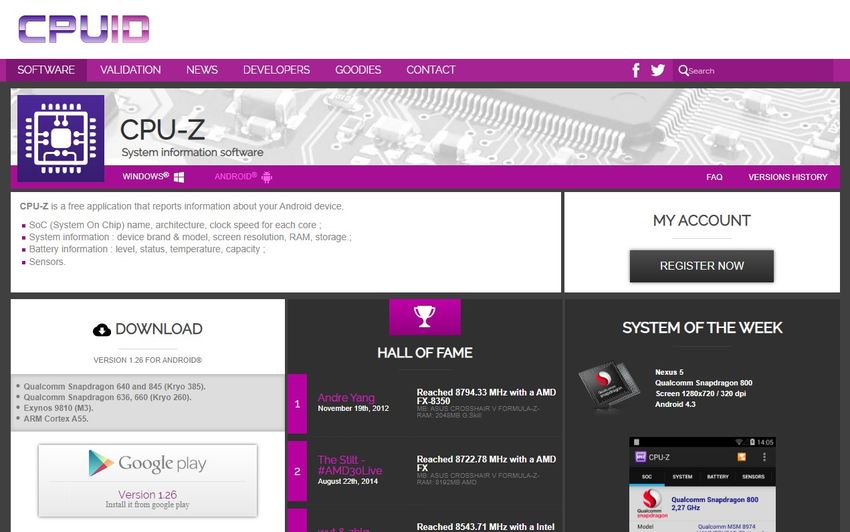Click Qualcomm Snapdragon 800 2,27 GHz text

pos(714,503)
